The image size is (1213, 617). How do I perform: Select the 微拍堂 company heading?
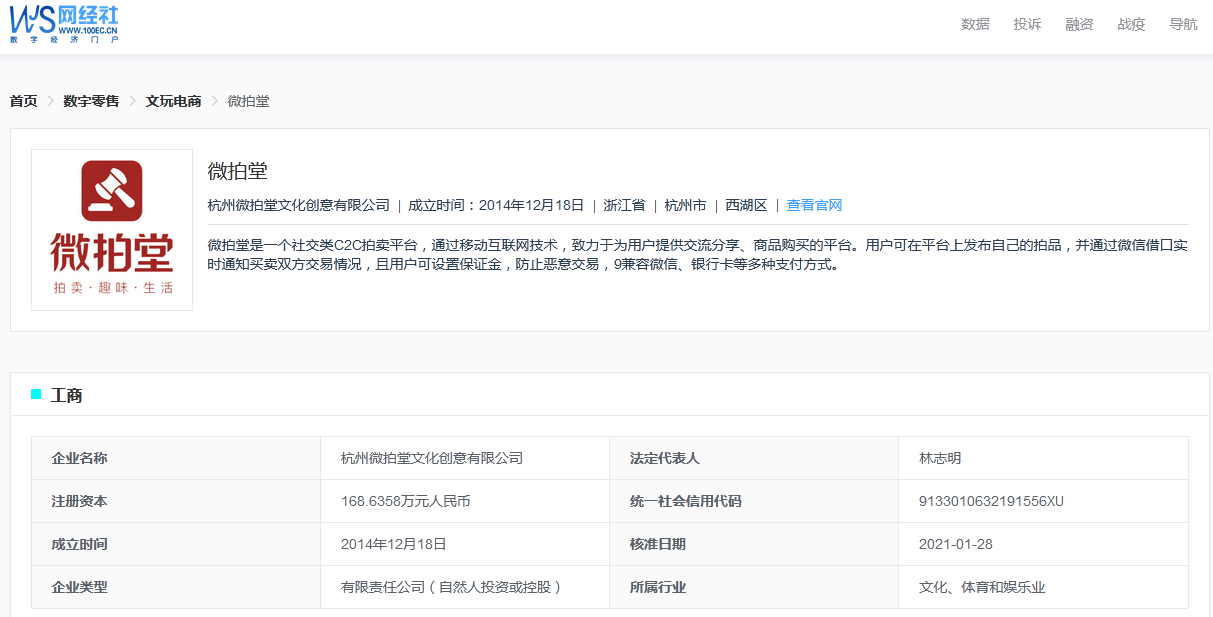click(x=238, y=171)
